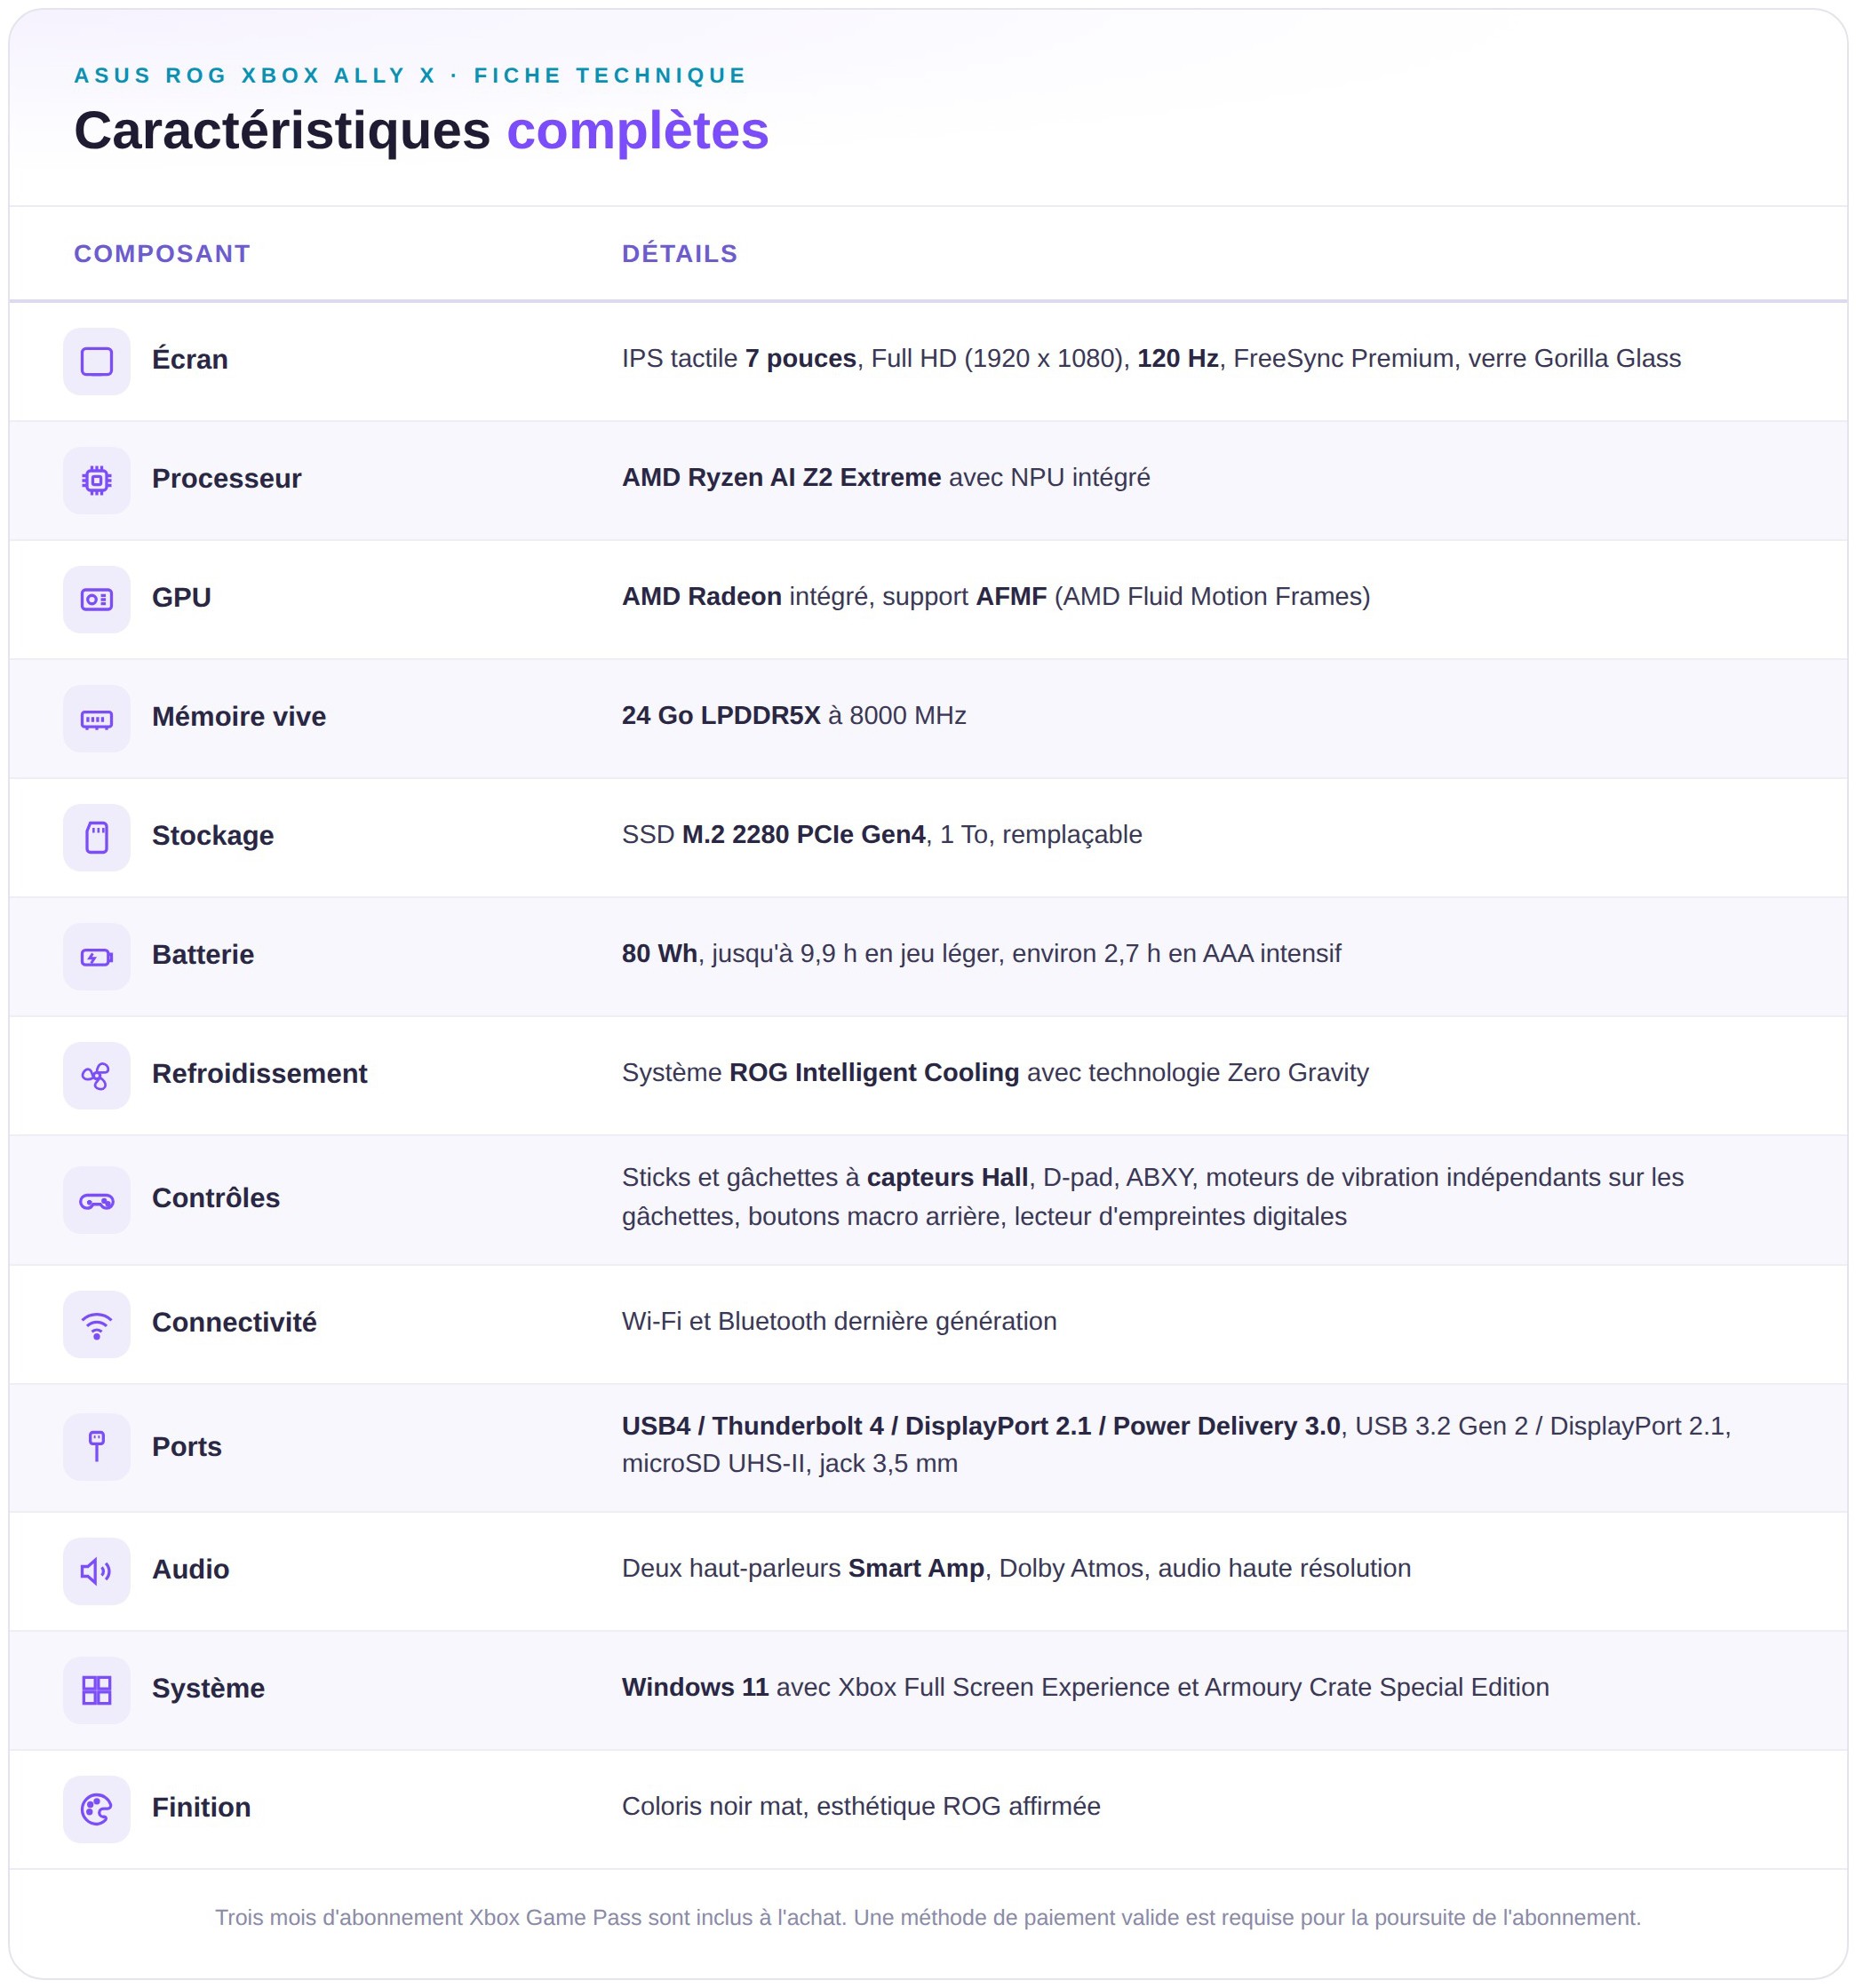Viewport: 1856px width, 1988px height.
Task: Click the Refroidissement fan icon
Action: [x=97, y=1075]
